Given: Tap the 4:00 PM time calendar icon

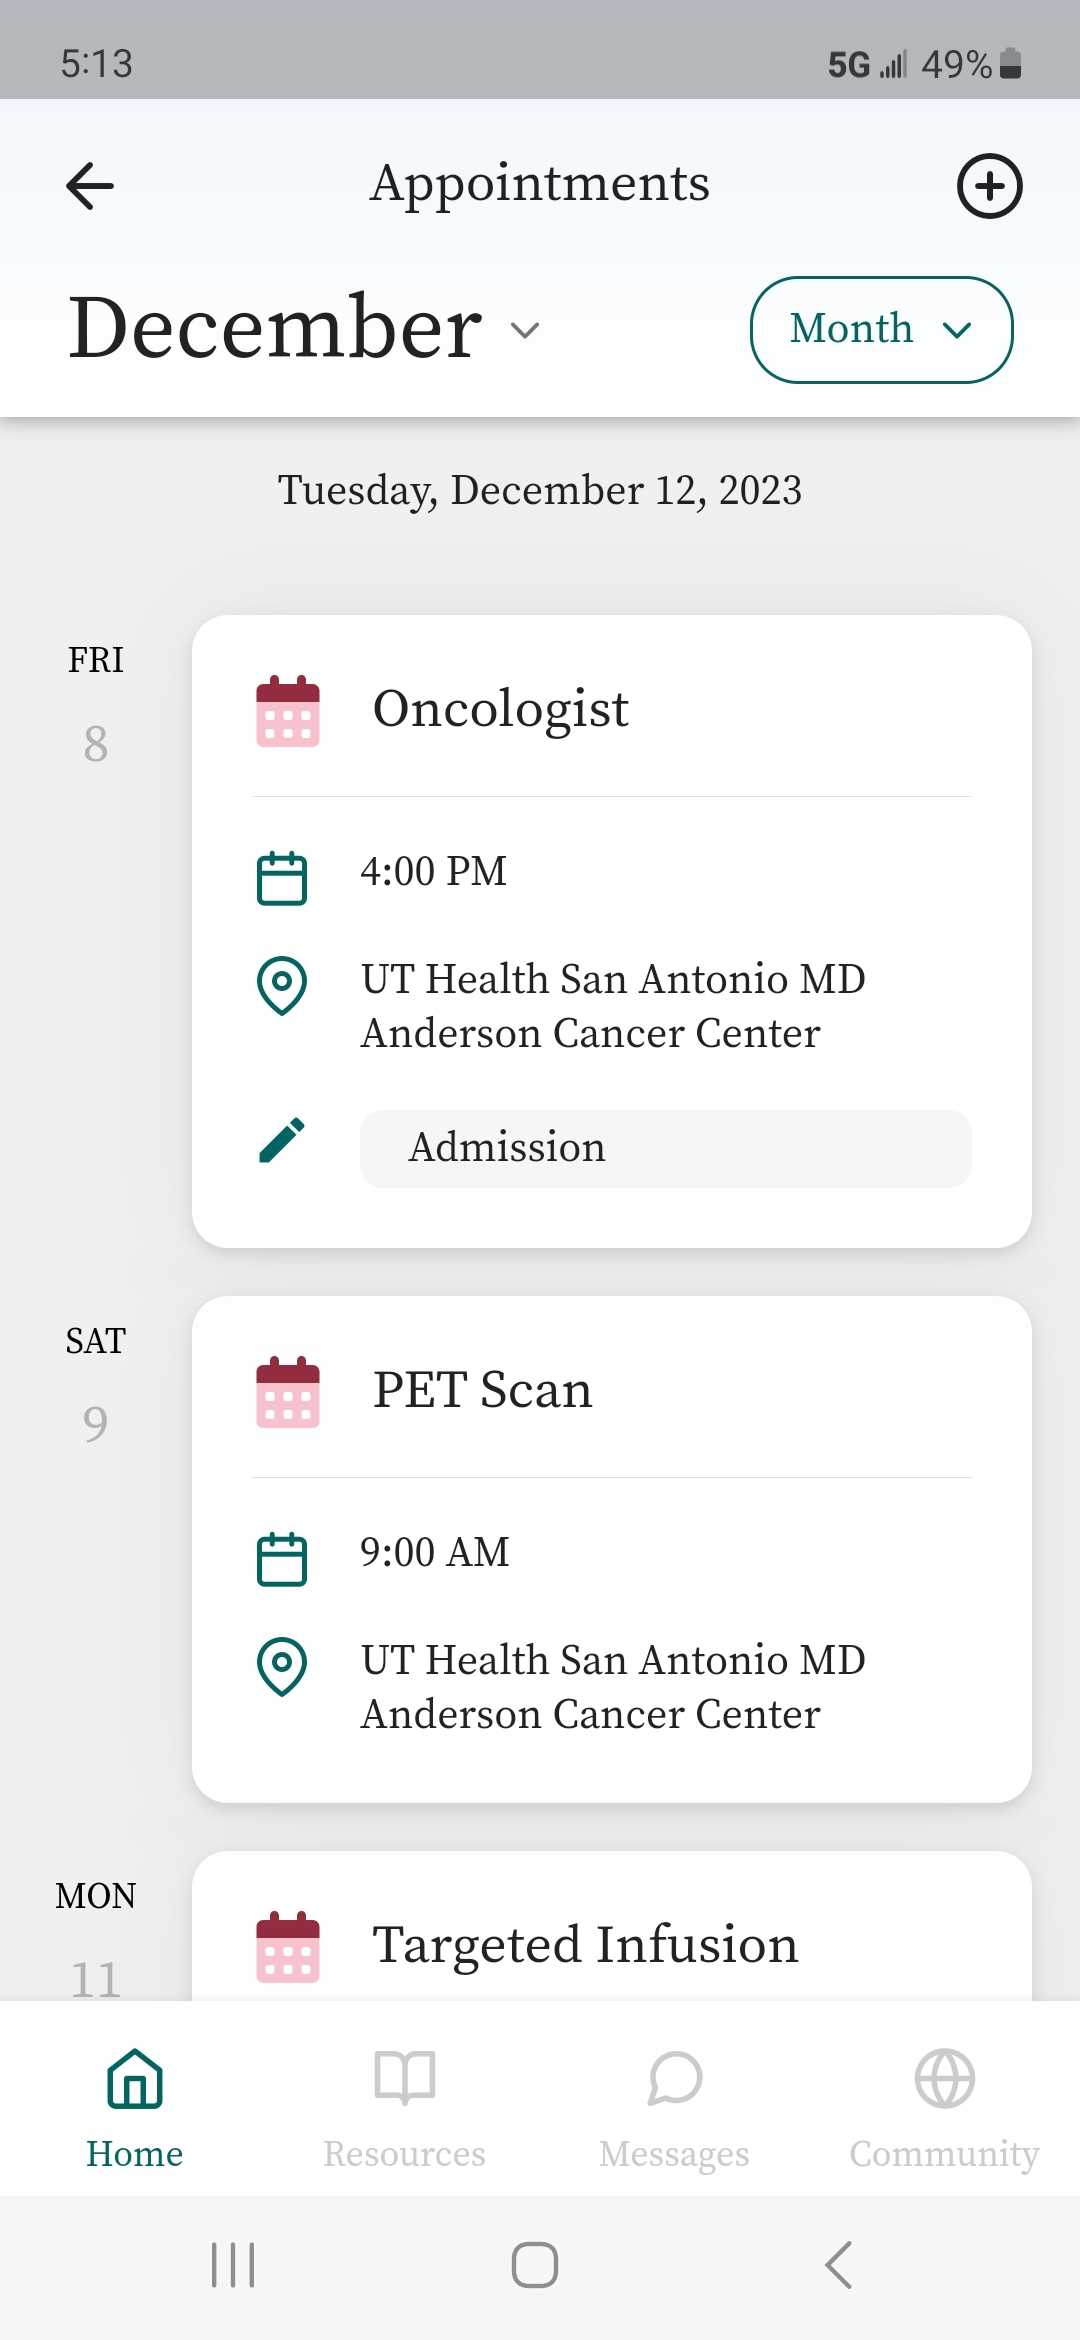Looking at the screenshot, I should click(282, 878).
